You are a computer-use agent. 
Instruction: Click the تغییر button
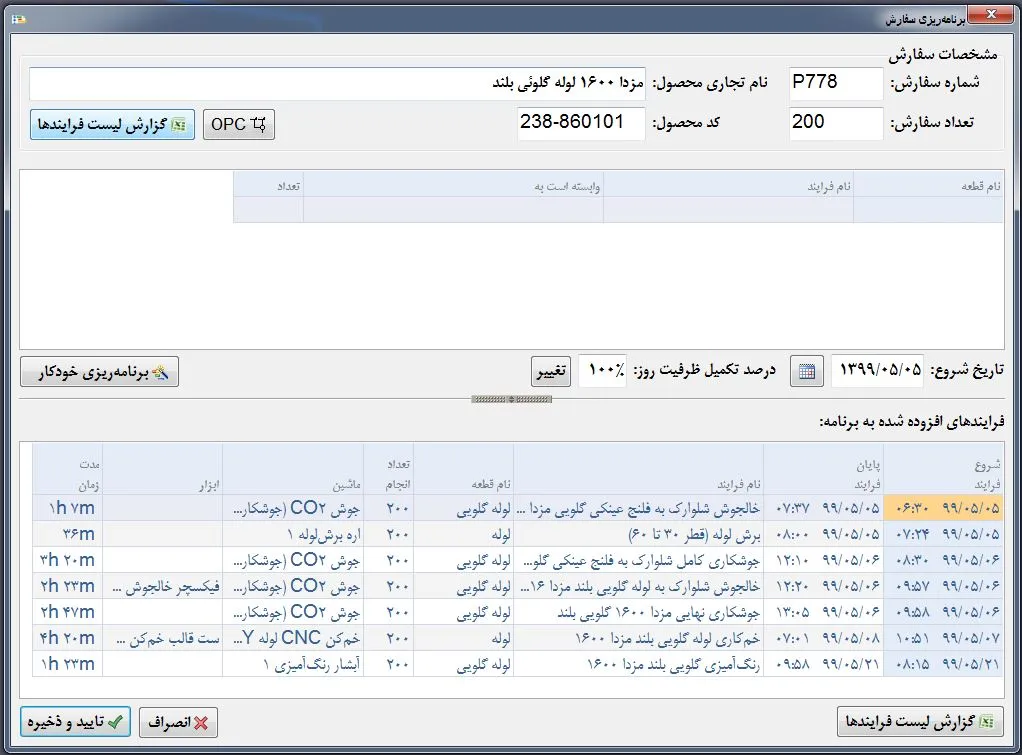[x=550, y=372]
